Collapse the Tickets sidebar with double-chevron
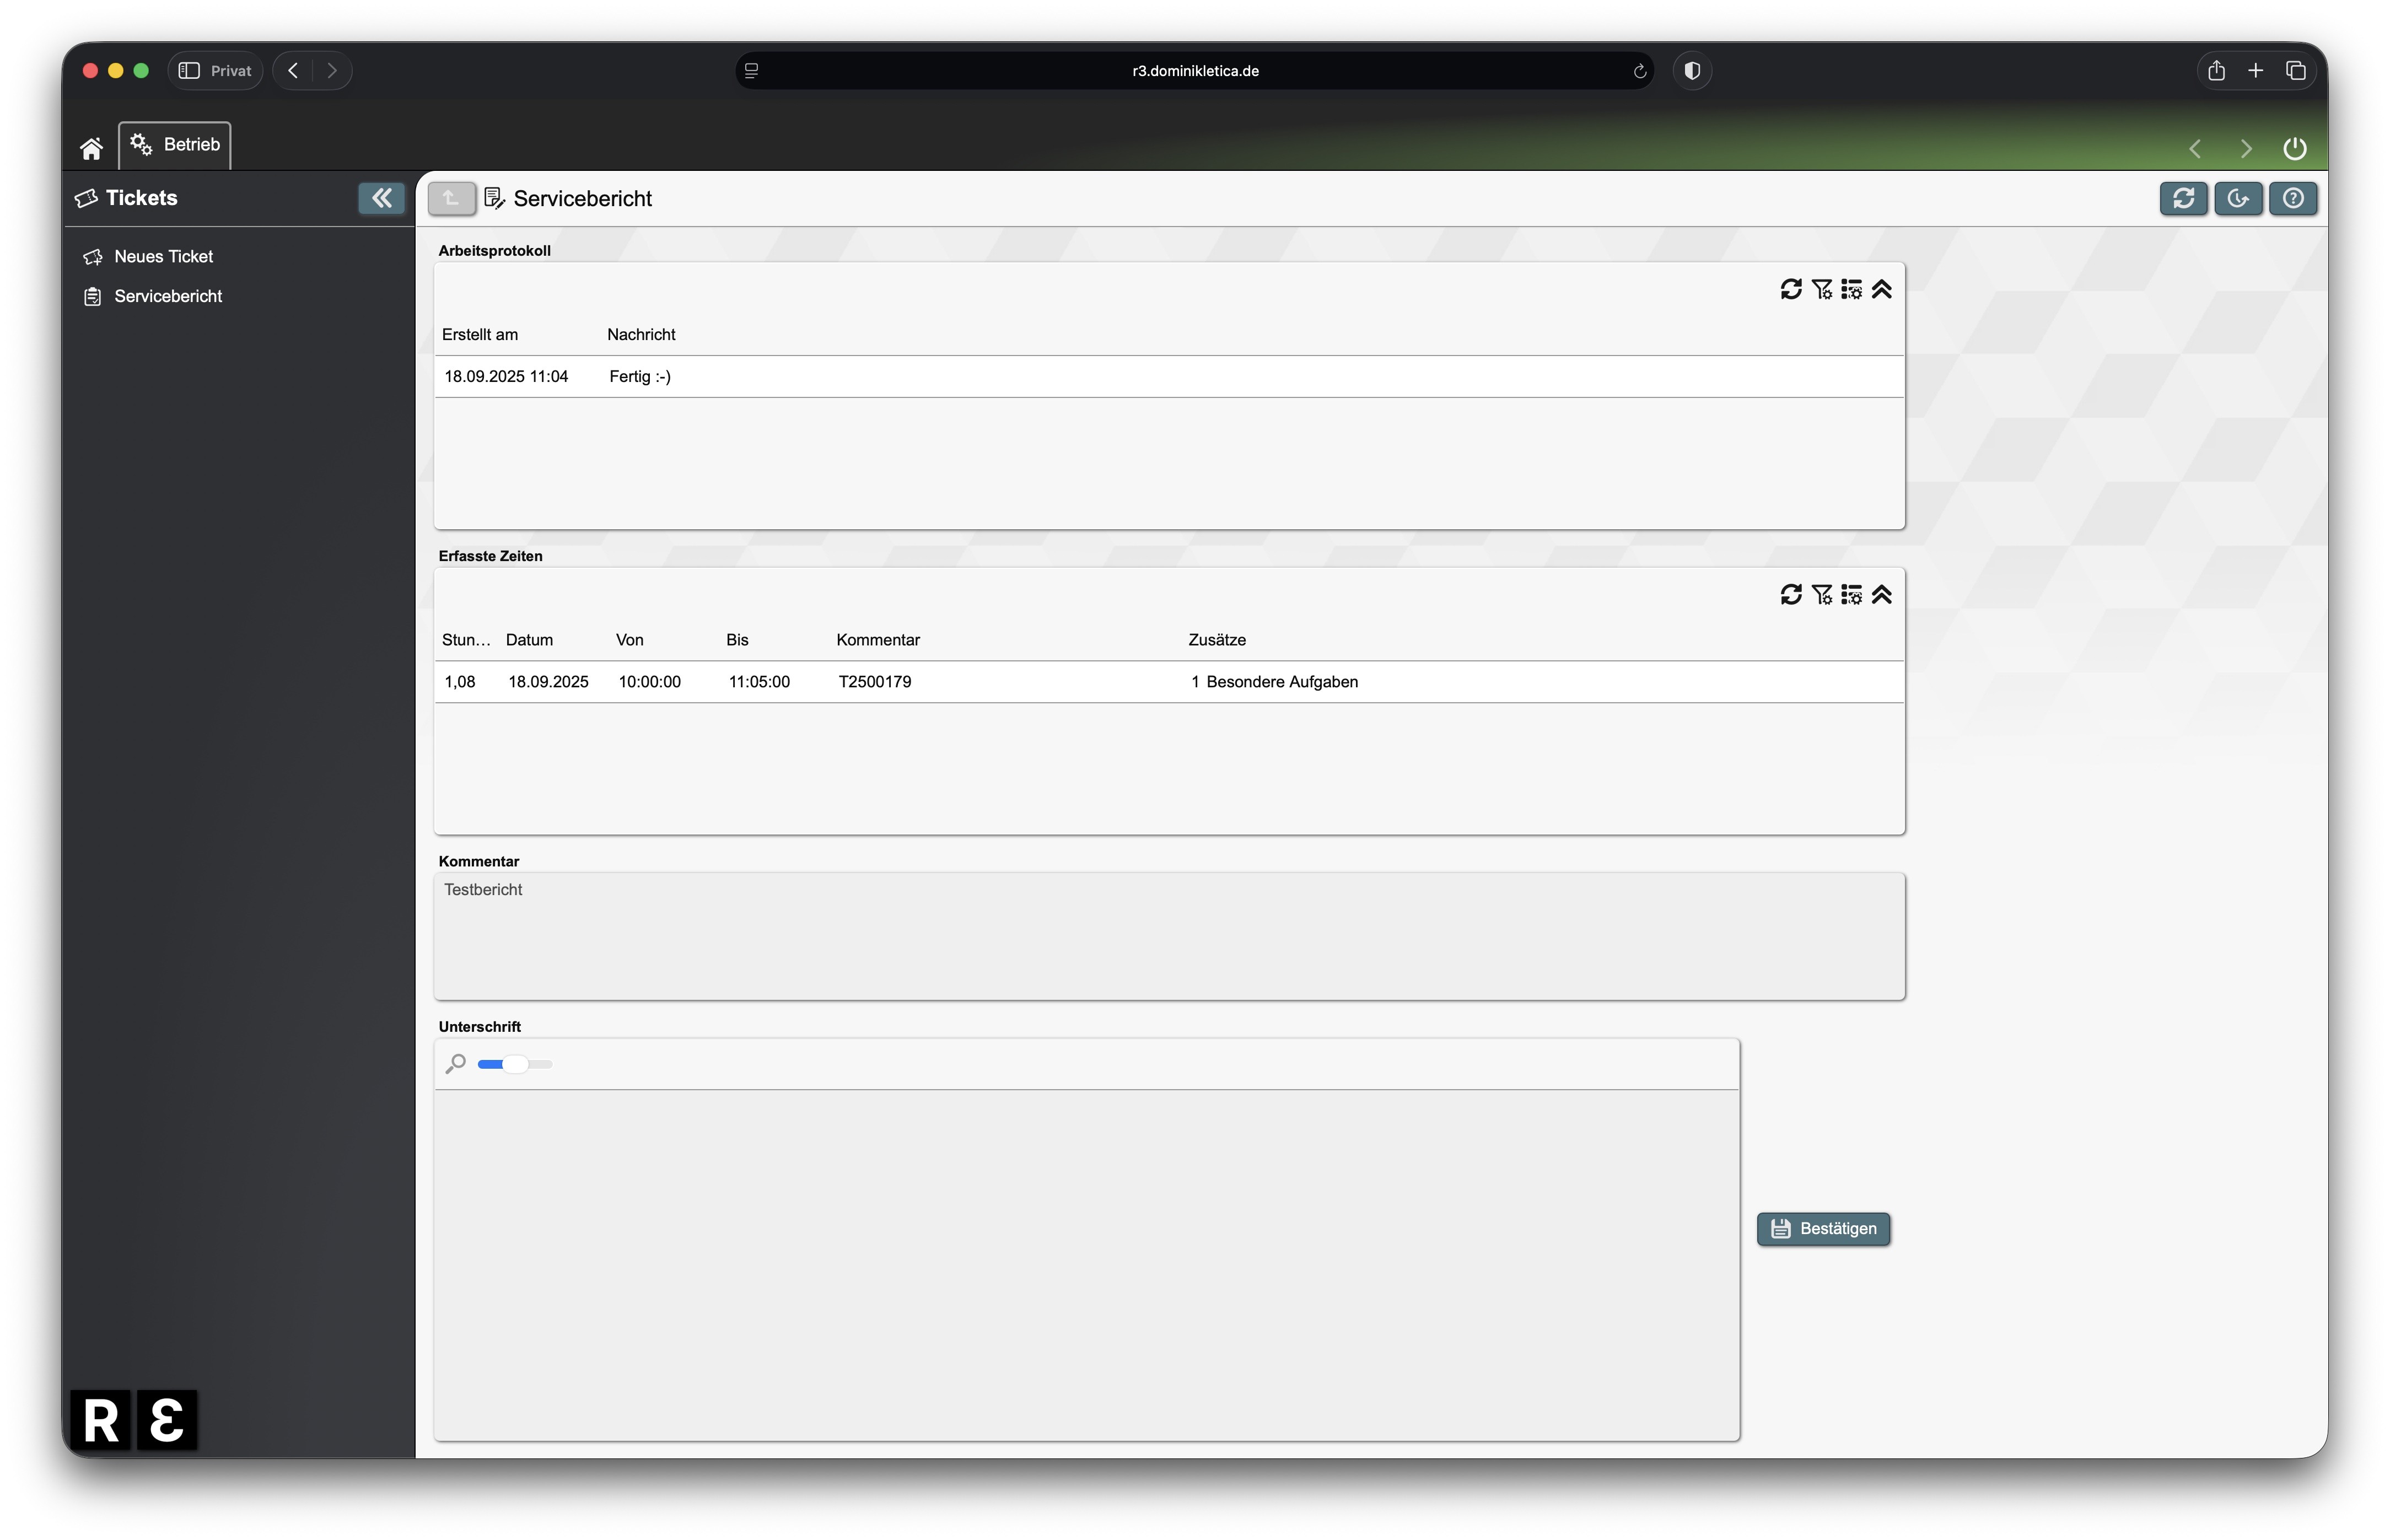This screenshot has width=2390, height=1540. [x=381, y=198]
